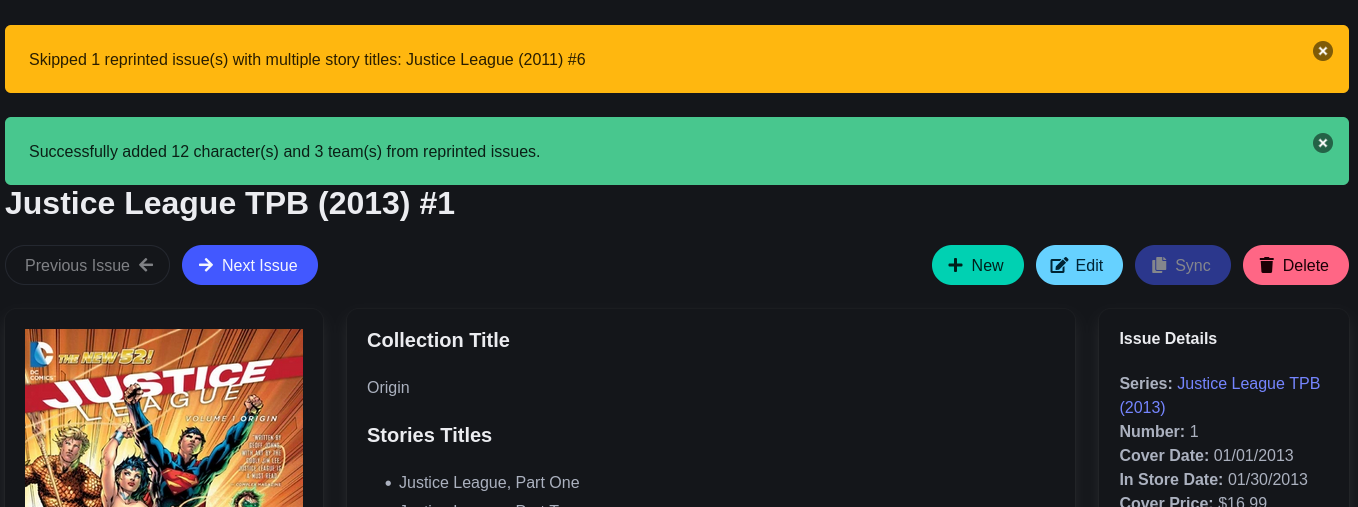
Task: Close the green success notification
Action: click(1322, 143)
